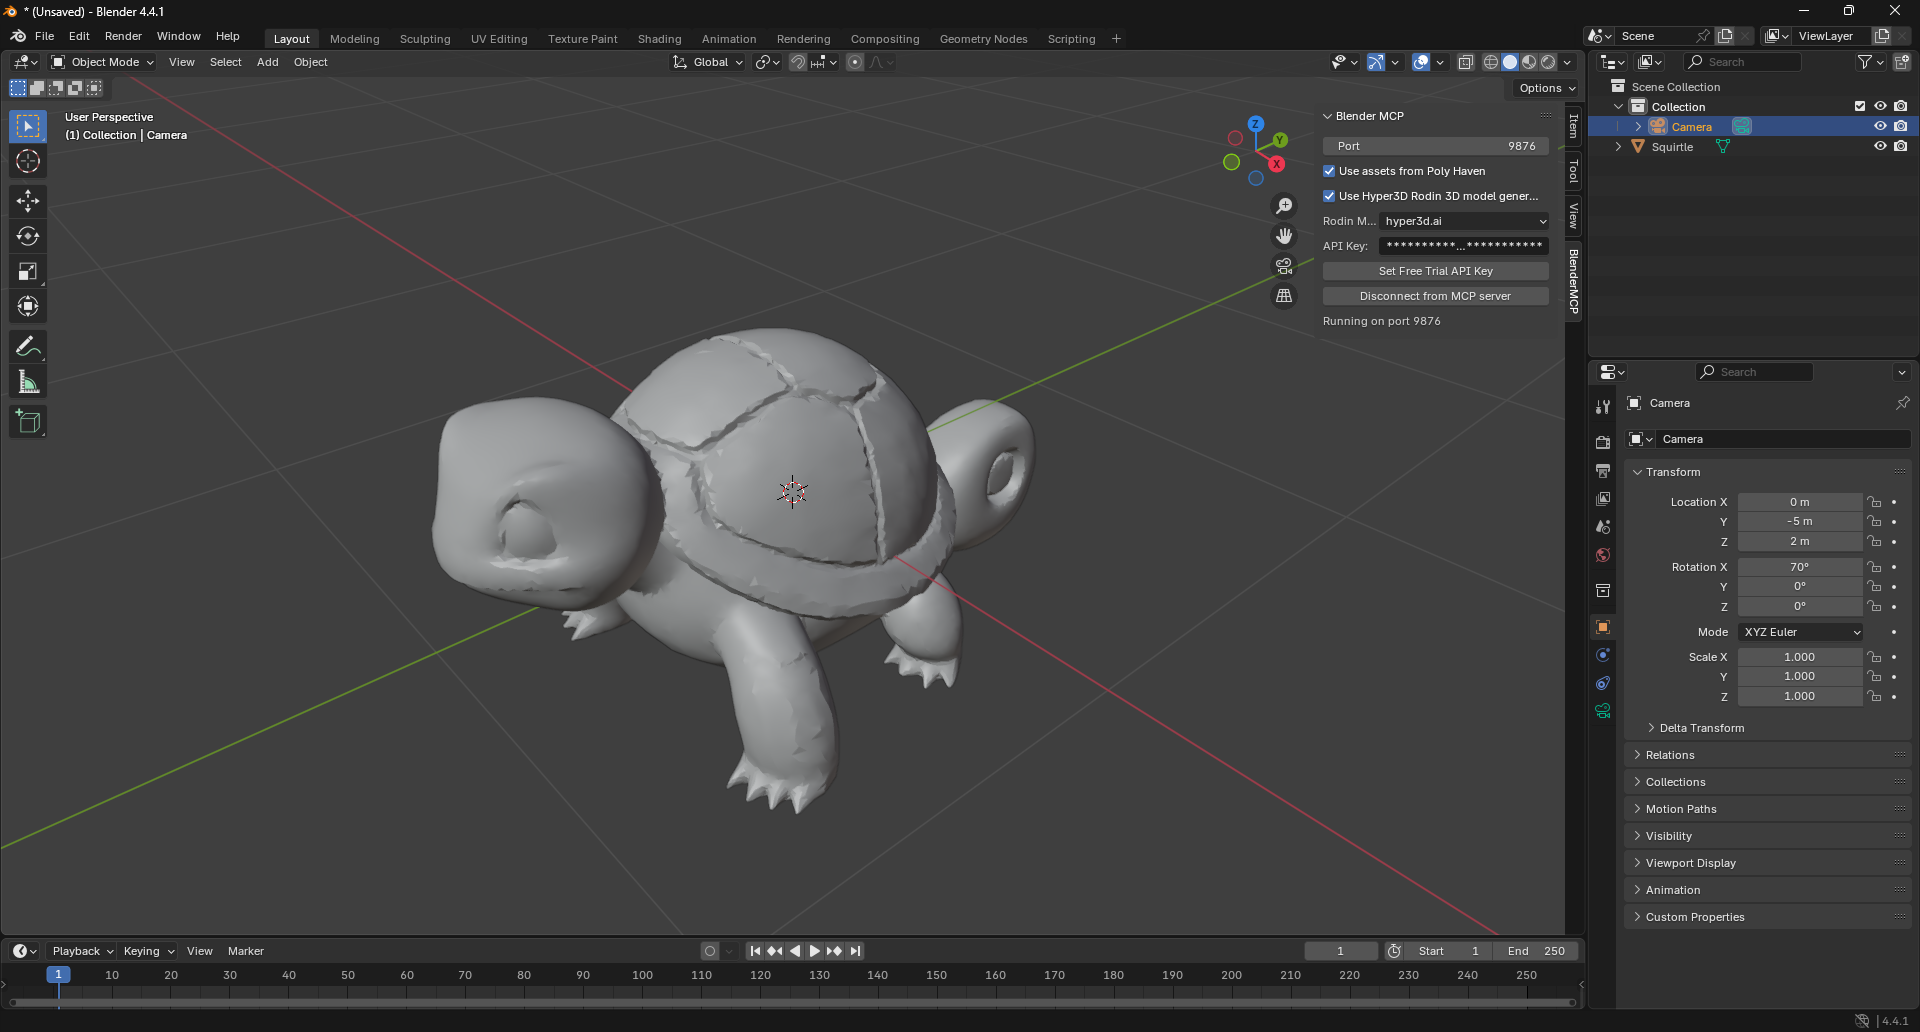Screen dimensions: 1920x1032
Task: Click the Port 9876 field
Action: pyautogui.click(x=1435, y=146)
